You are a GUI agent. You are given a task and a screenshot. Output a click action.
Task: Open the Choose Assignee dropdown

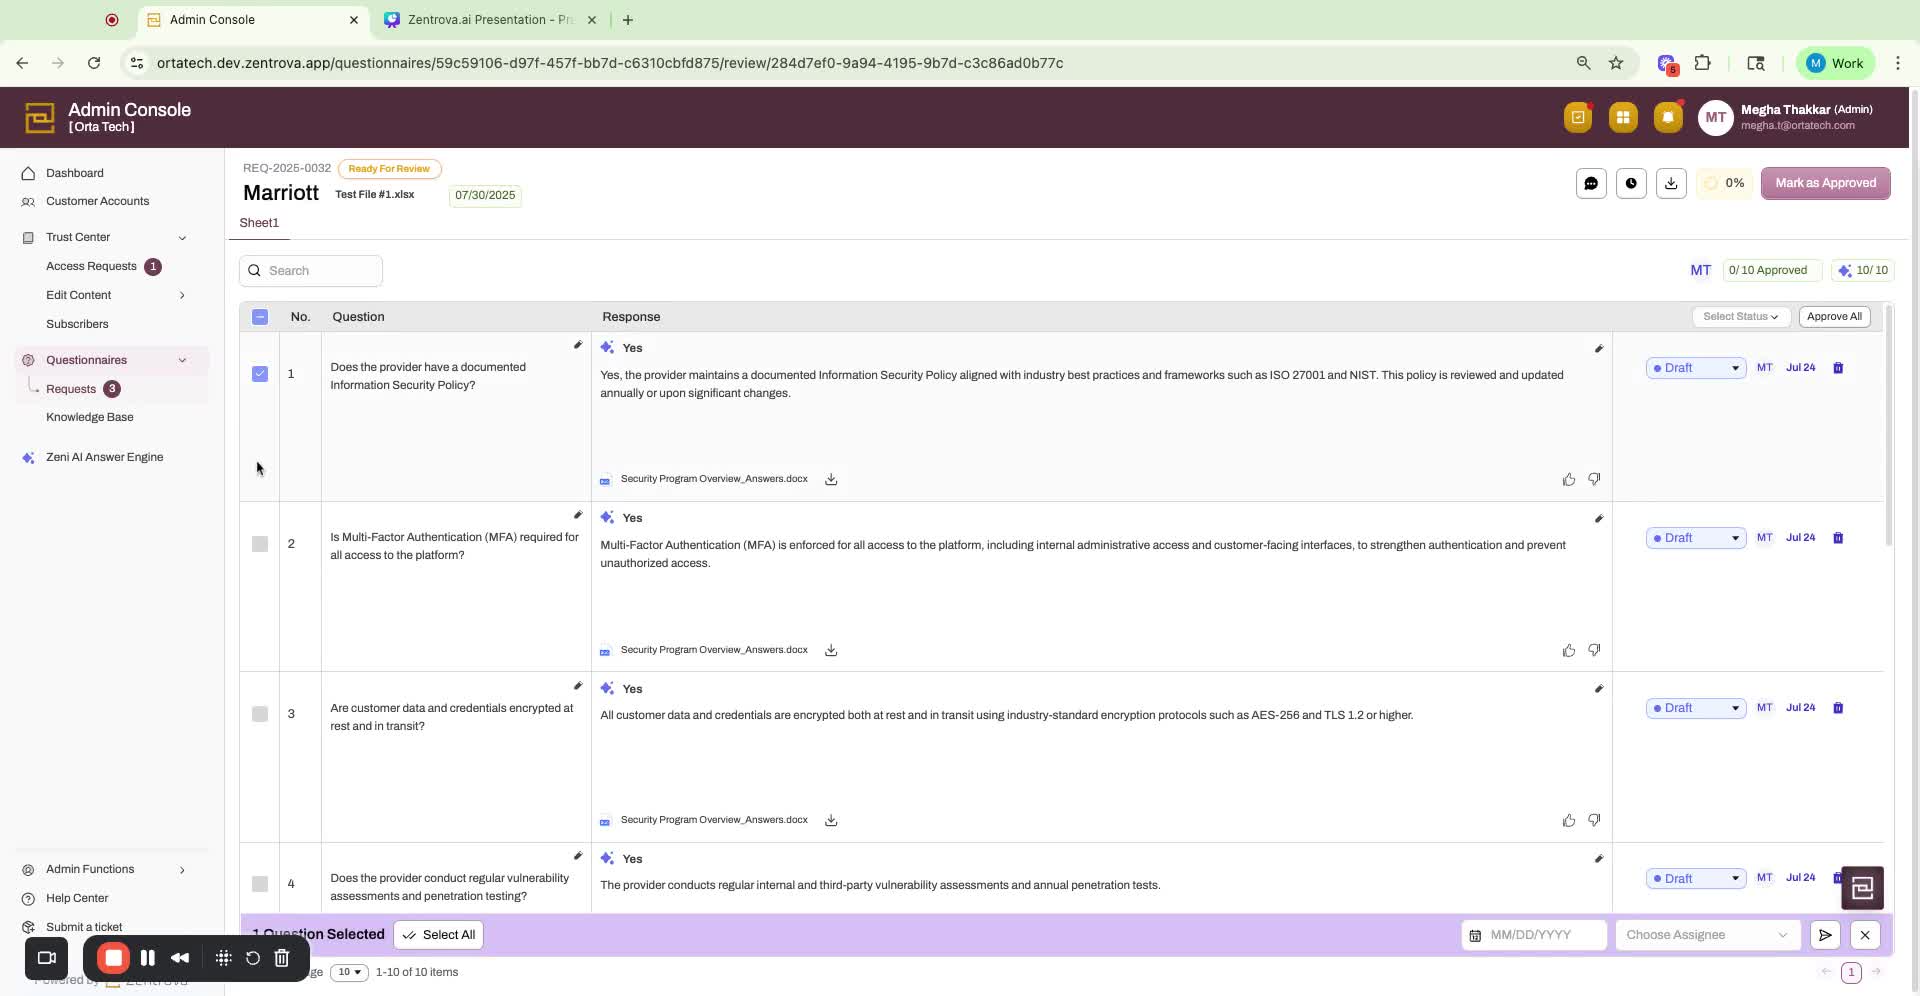pyautogui.click(x=1707, y=936)
